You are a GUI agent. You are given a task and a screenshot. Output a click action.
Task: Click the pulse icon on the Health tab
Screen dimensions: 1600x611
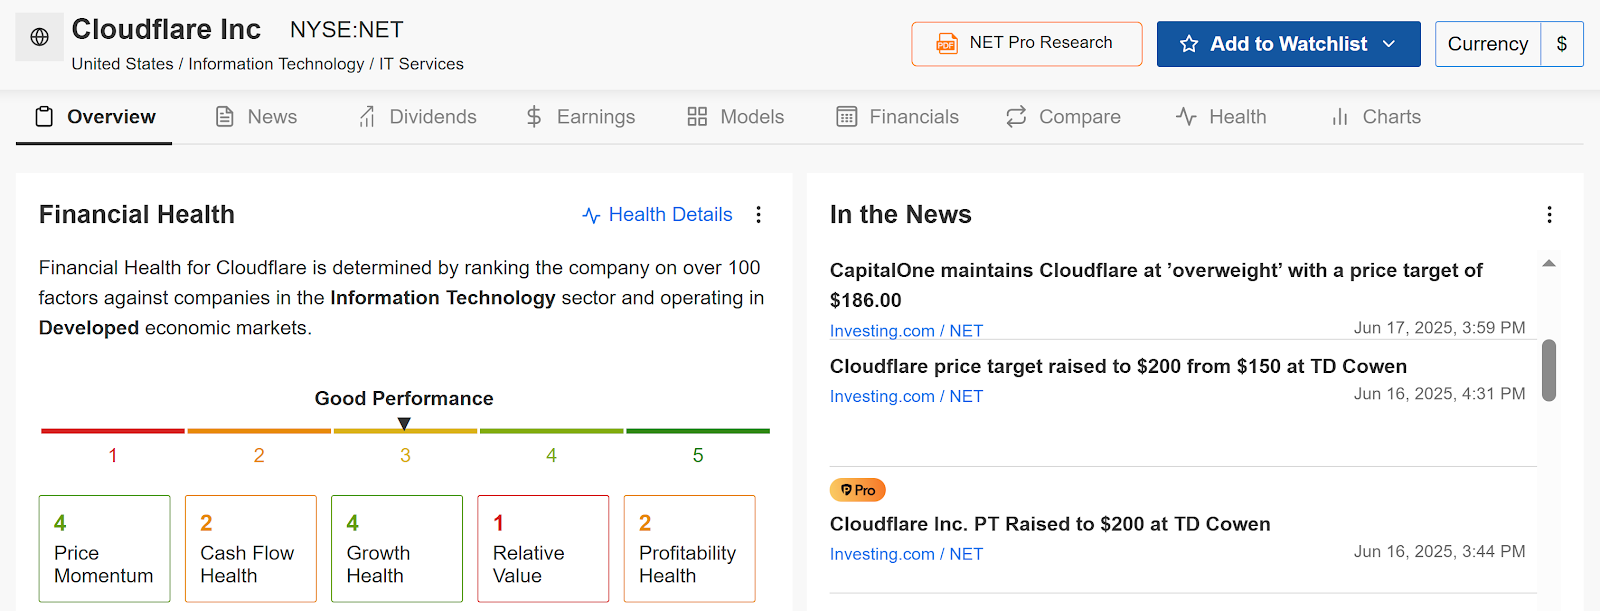(1186, 117)
